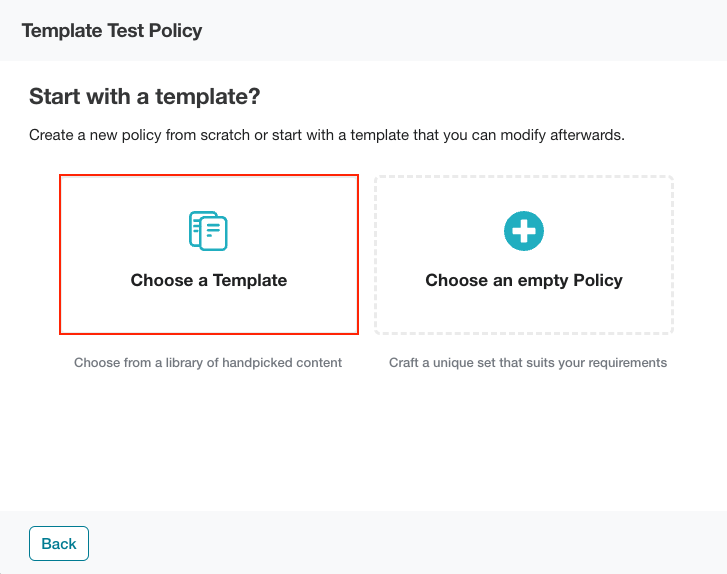Viewport: 727px width, 574px height.
Task: Click the teal plus circle icon
Action: click(x=524, y=231)
